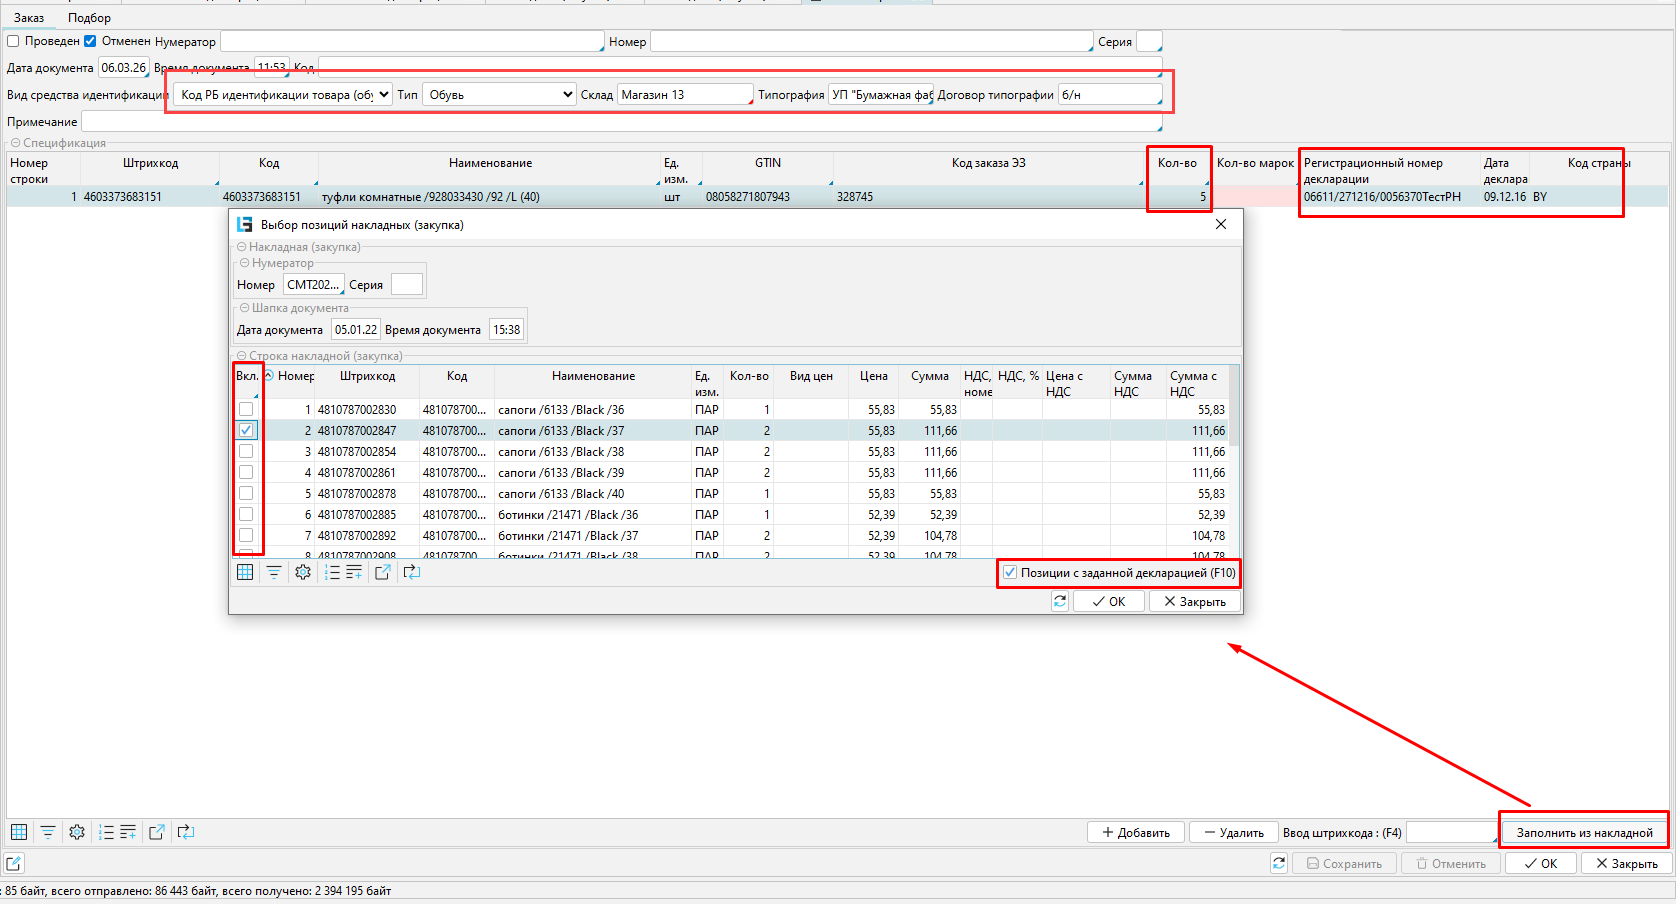Open the filter icon in the dialog toolbar

pyautogui.click(x=273, y=572)
